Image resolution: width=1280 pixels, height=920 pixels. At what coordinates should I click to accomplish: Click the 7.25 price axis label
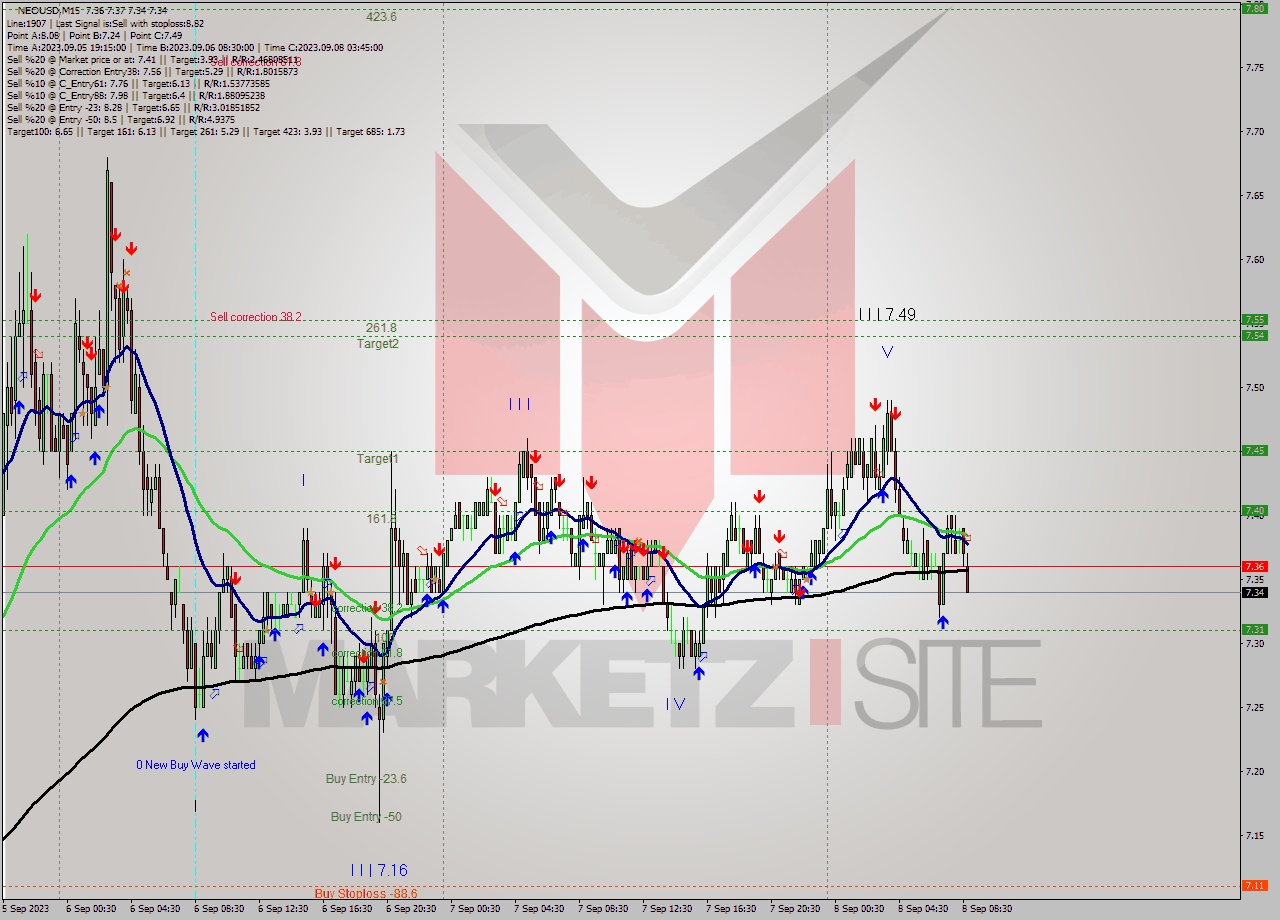pos(1254,707)
